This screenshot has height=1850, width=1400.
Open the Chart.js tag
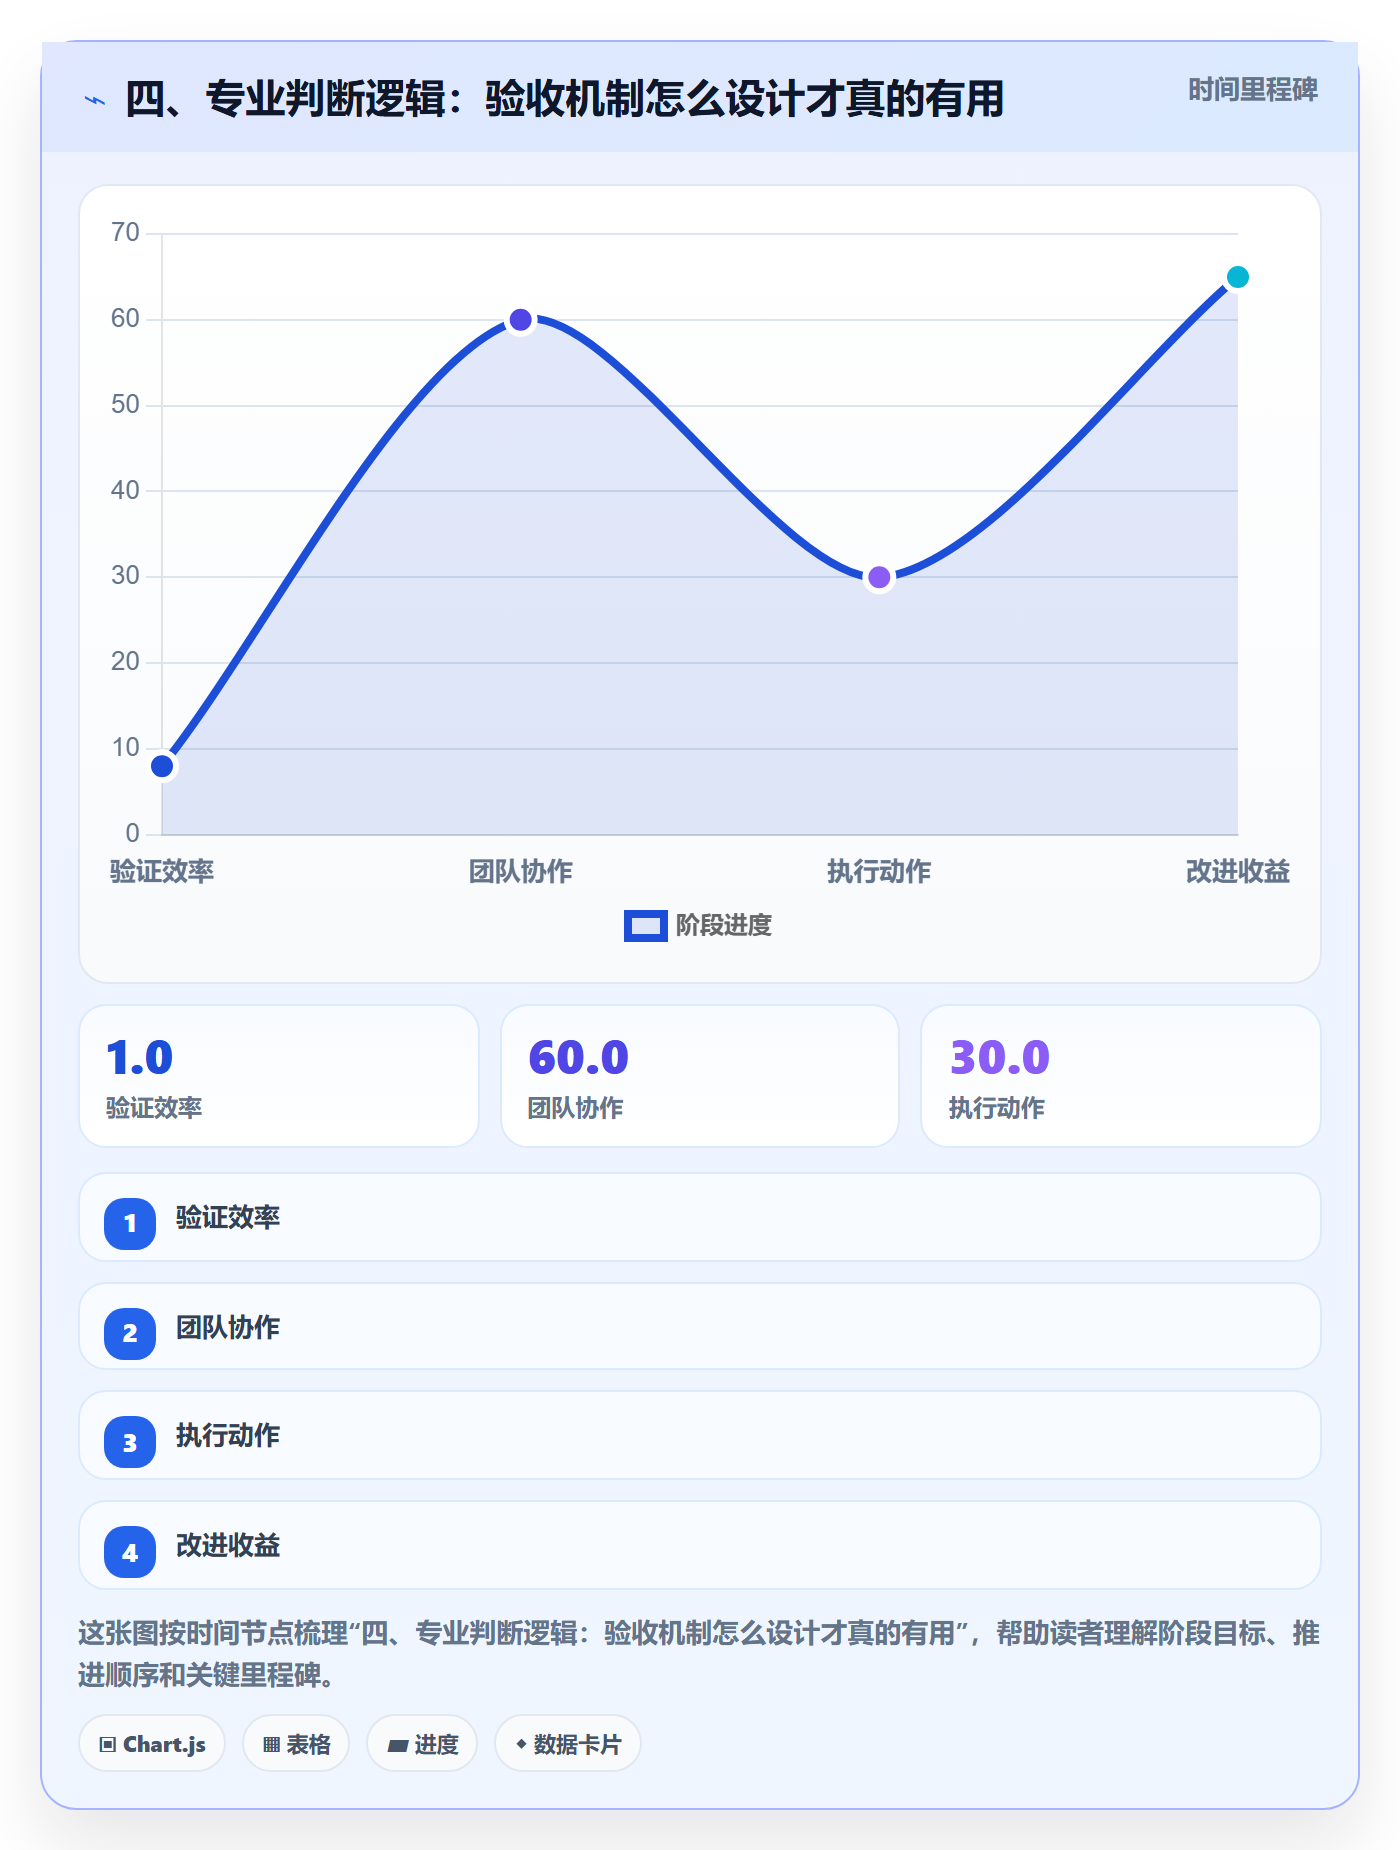(x=152, y=1744)
